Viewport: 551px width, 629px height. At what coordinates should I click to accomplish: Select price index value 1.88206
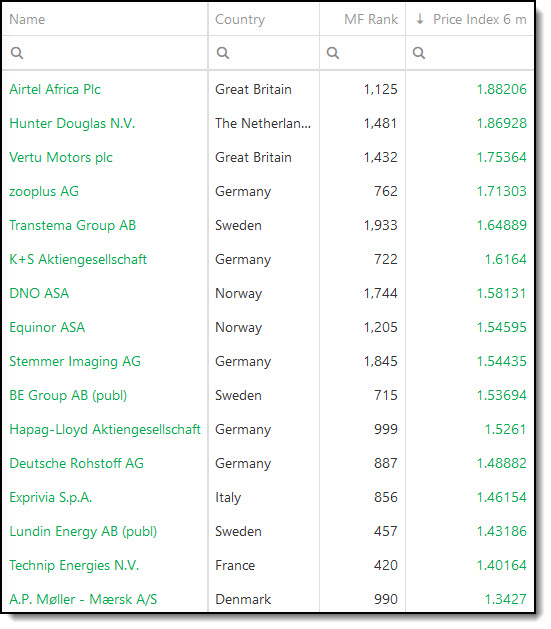(x=501, y=89)
